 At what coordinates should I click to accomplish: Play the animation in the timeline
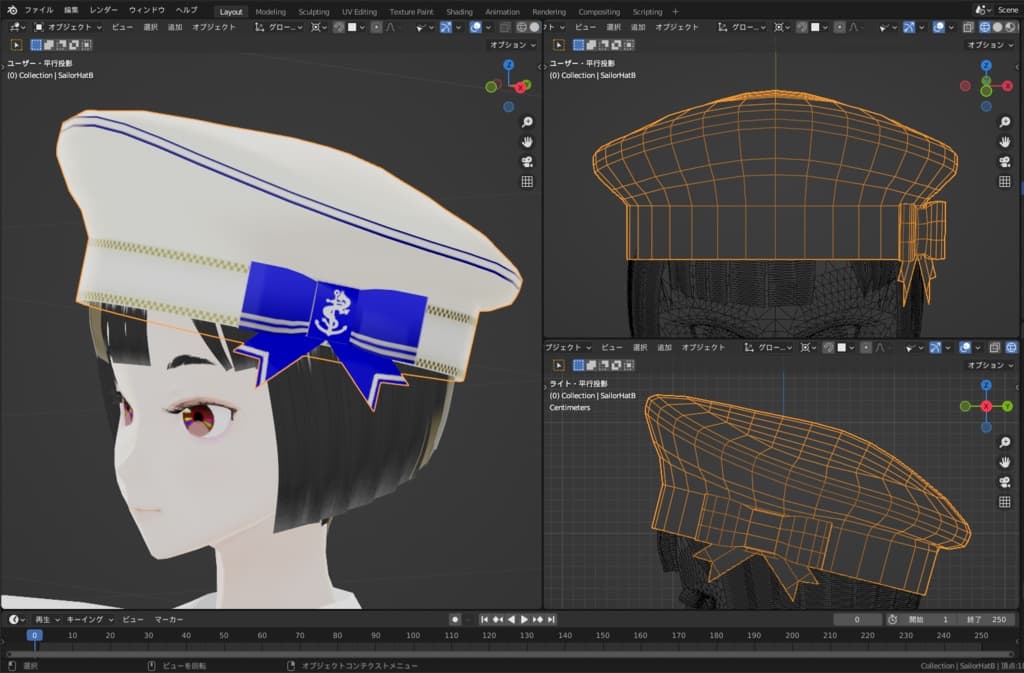tap(523, 620)
